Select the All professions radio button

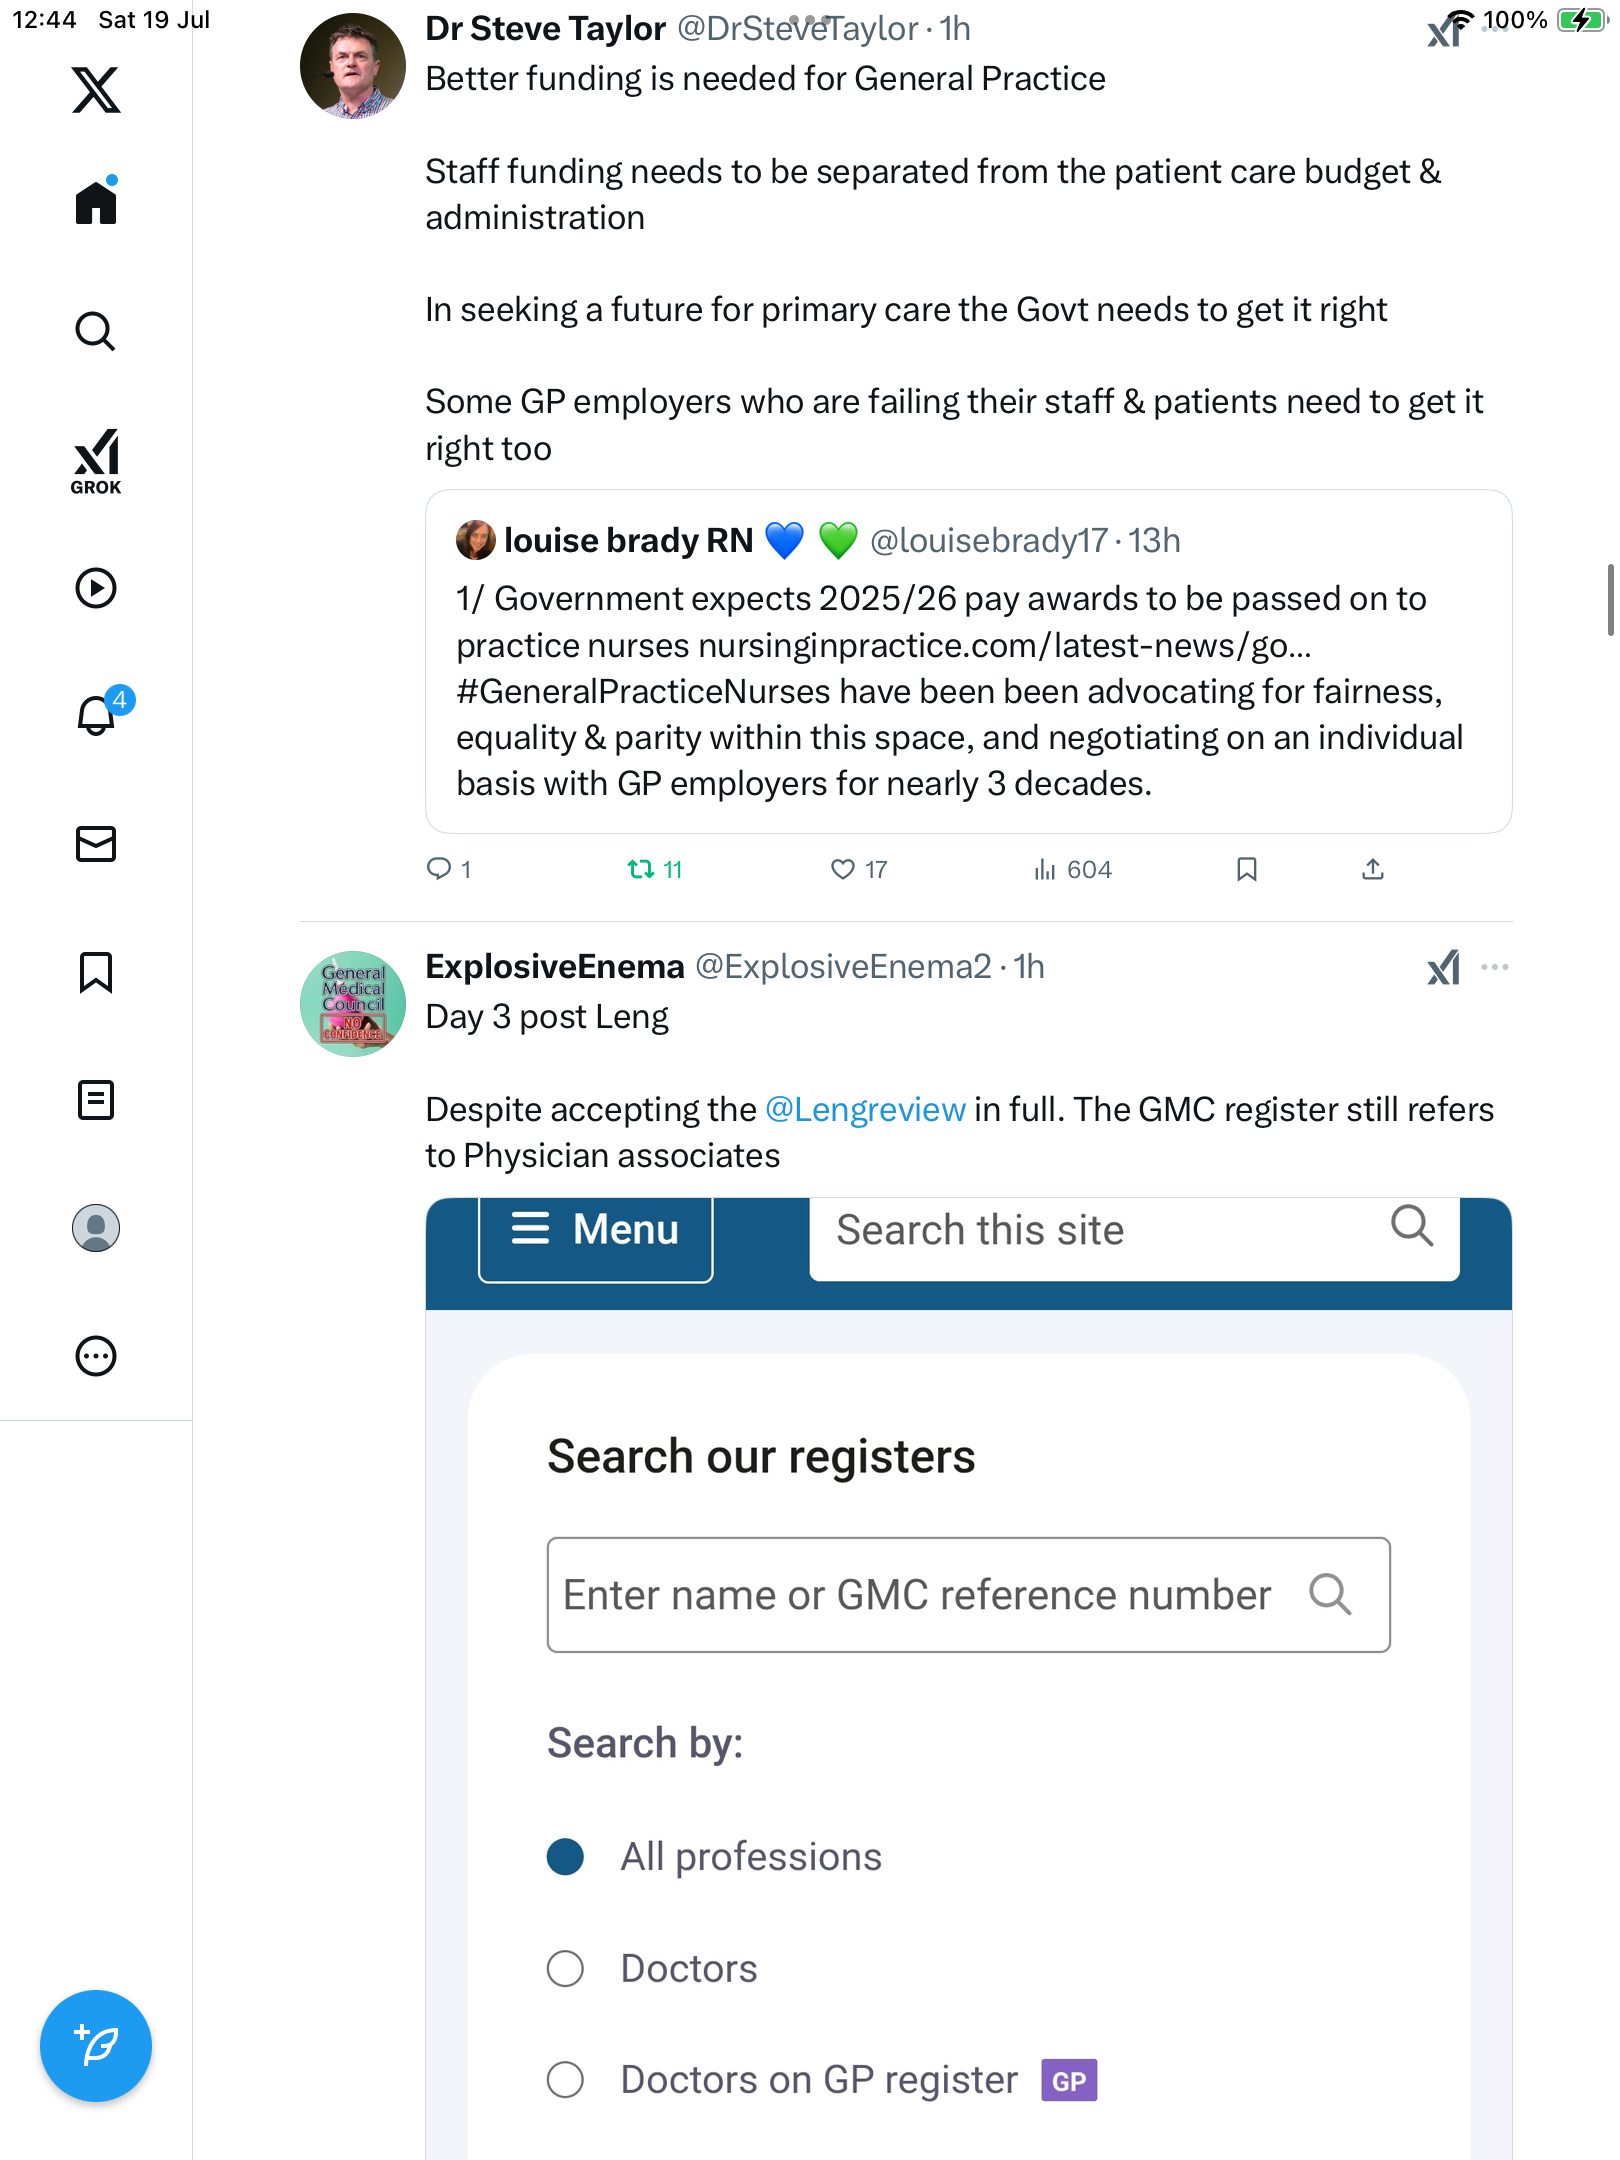(x=565, y=1856)
